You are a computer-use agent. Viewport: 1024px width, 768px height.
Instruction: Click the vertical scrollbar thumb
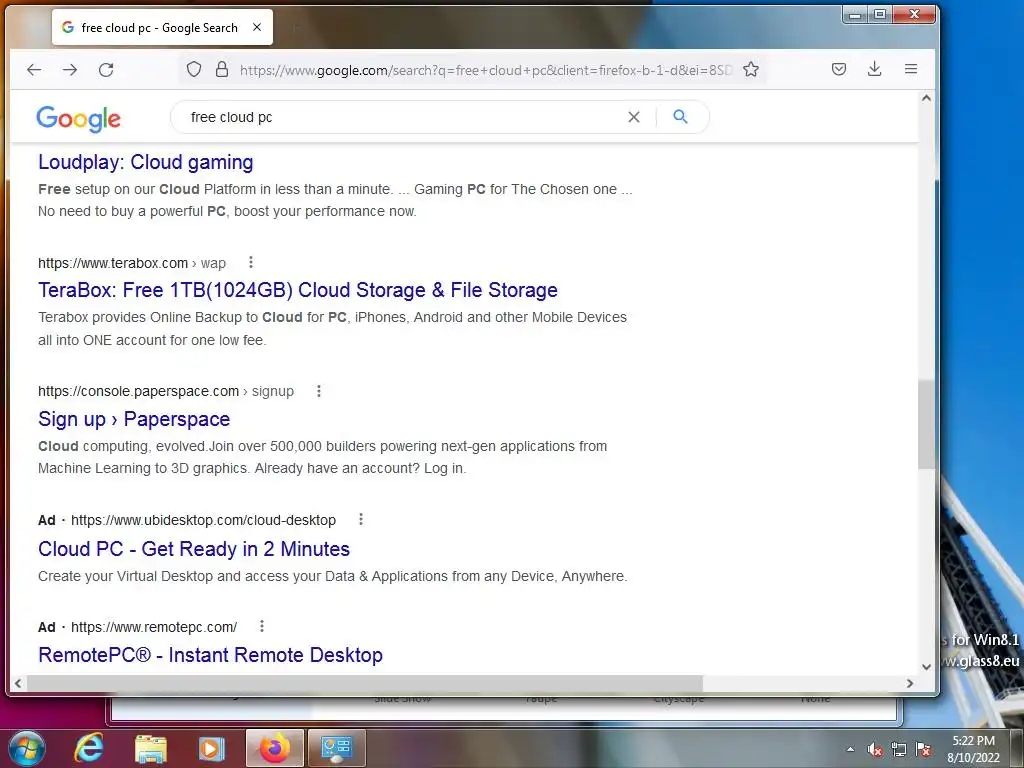pyautogui.click(x=926, y=424)
